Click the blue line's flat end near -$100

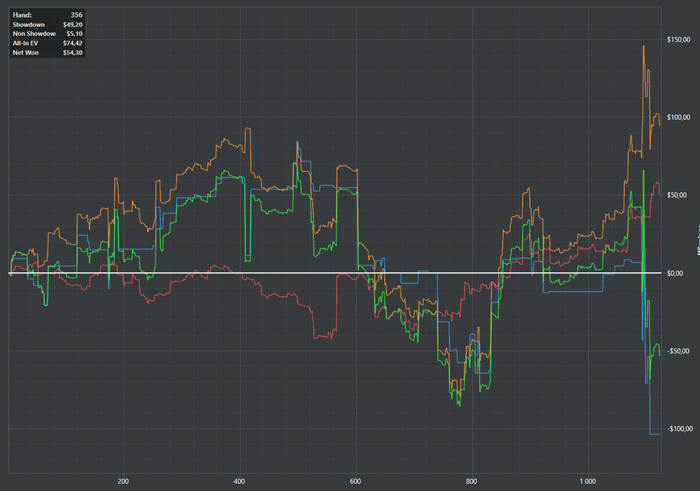coord(655,434)
